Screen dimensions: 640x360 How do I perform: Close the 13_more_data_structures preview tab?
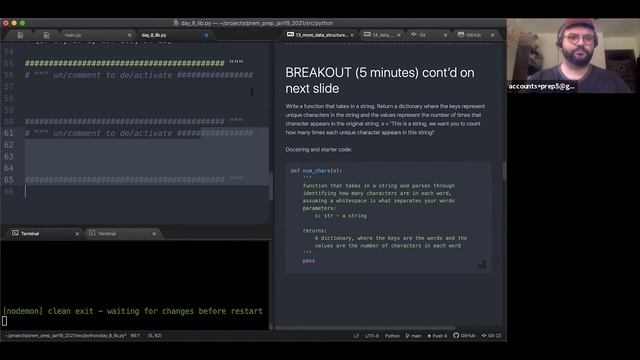point(352,35)
